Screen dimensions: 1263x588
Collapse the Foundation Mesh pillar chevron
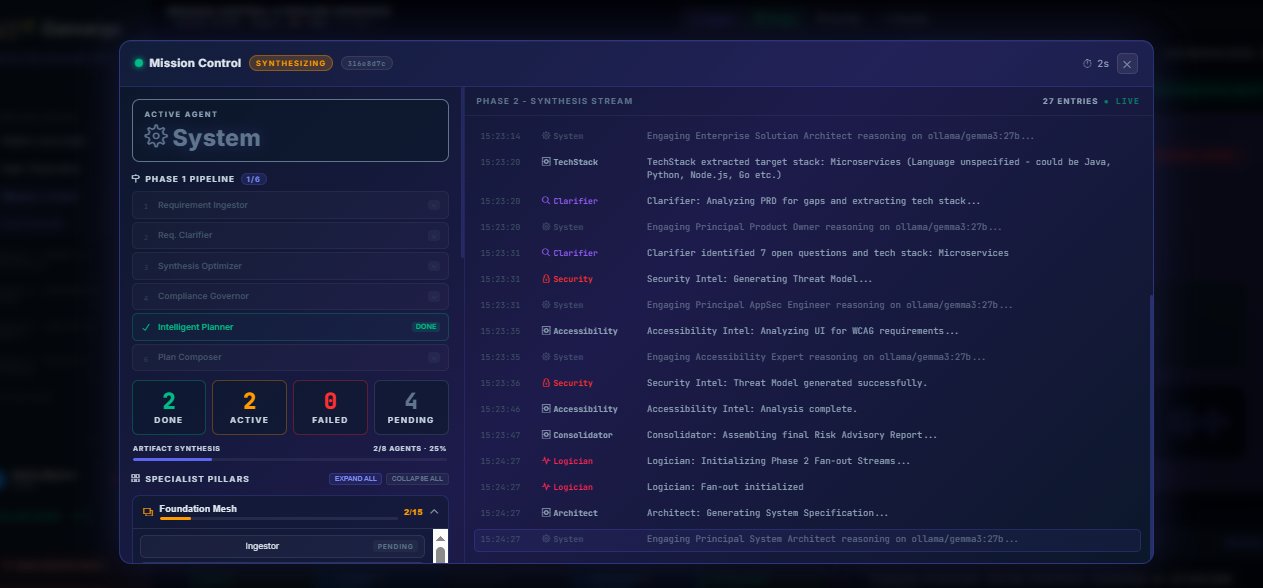click(434, 512)
